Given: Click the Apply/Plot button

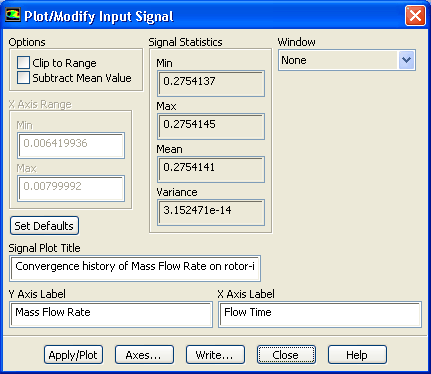Looking at the screenshot, I should 73,355.
